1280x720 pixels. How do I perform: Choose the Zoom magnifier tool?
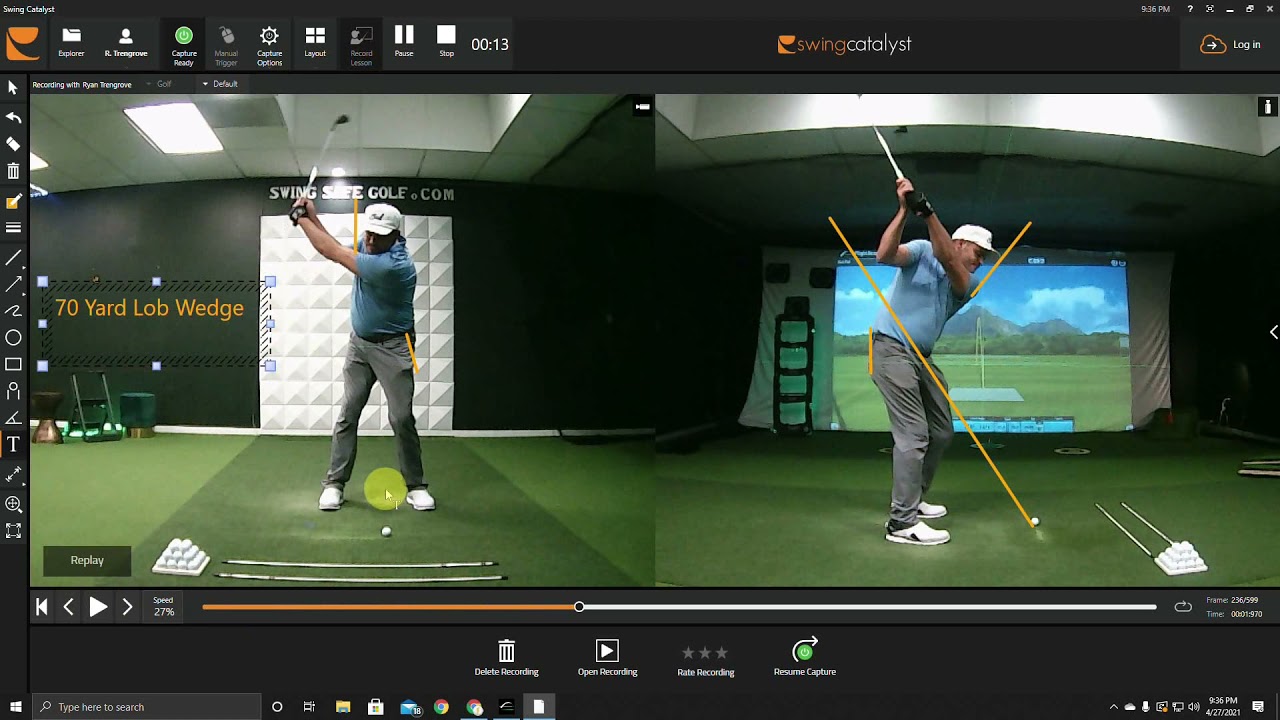coord(13,505)
